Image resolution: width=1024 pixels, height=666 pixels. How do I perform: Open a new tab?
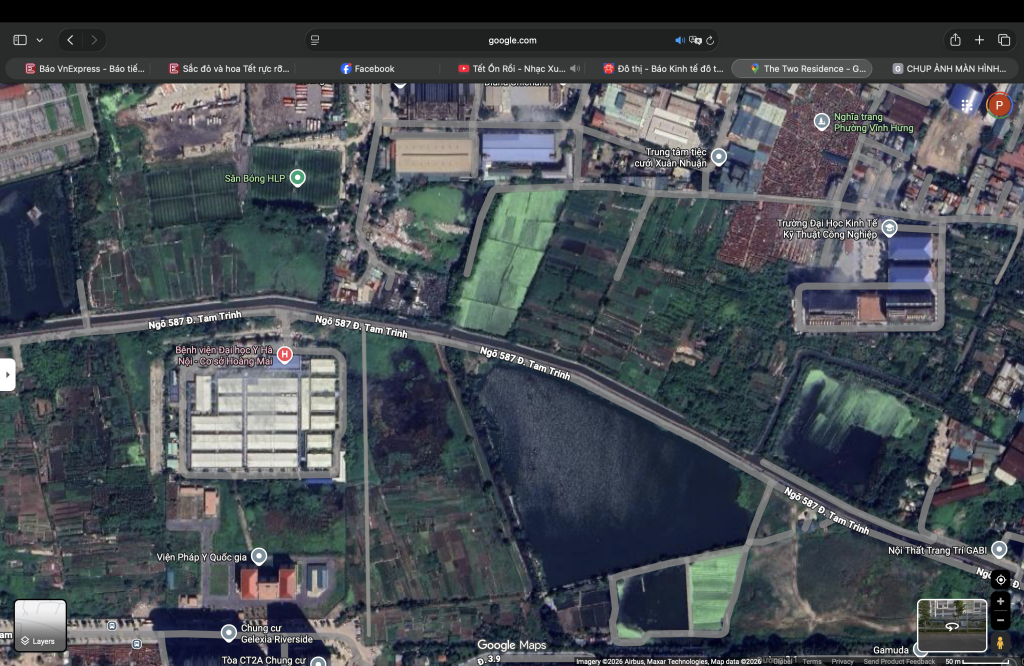pos(980,40)
